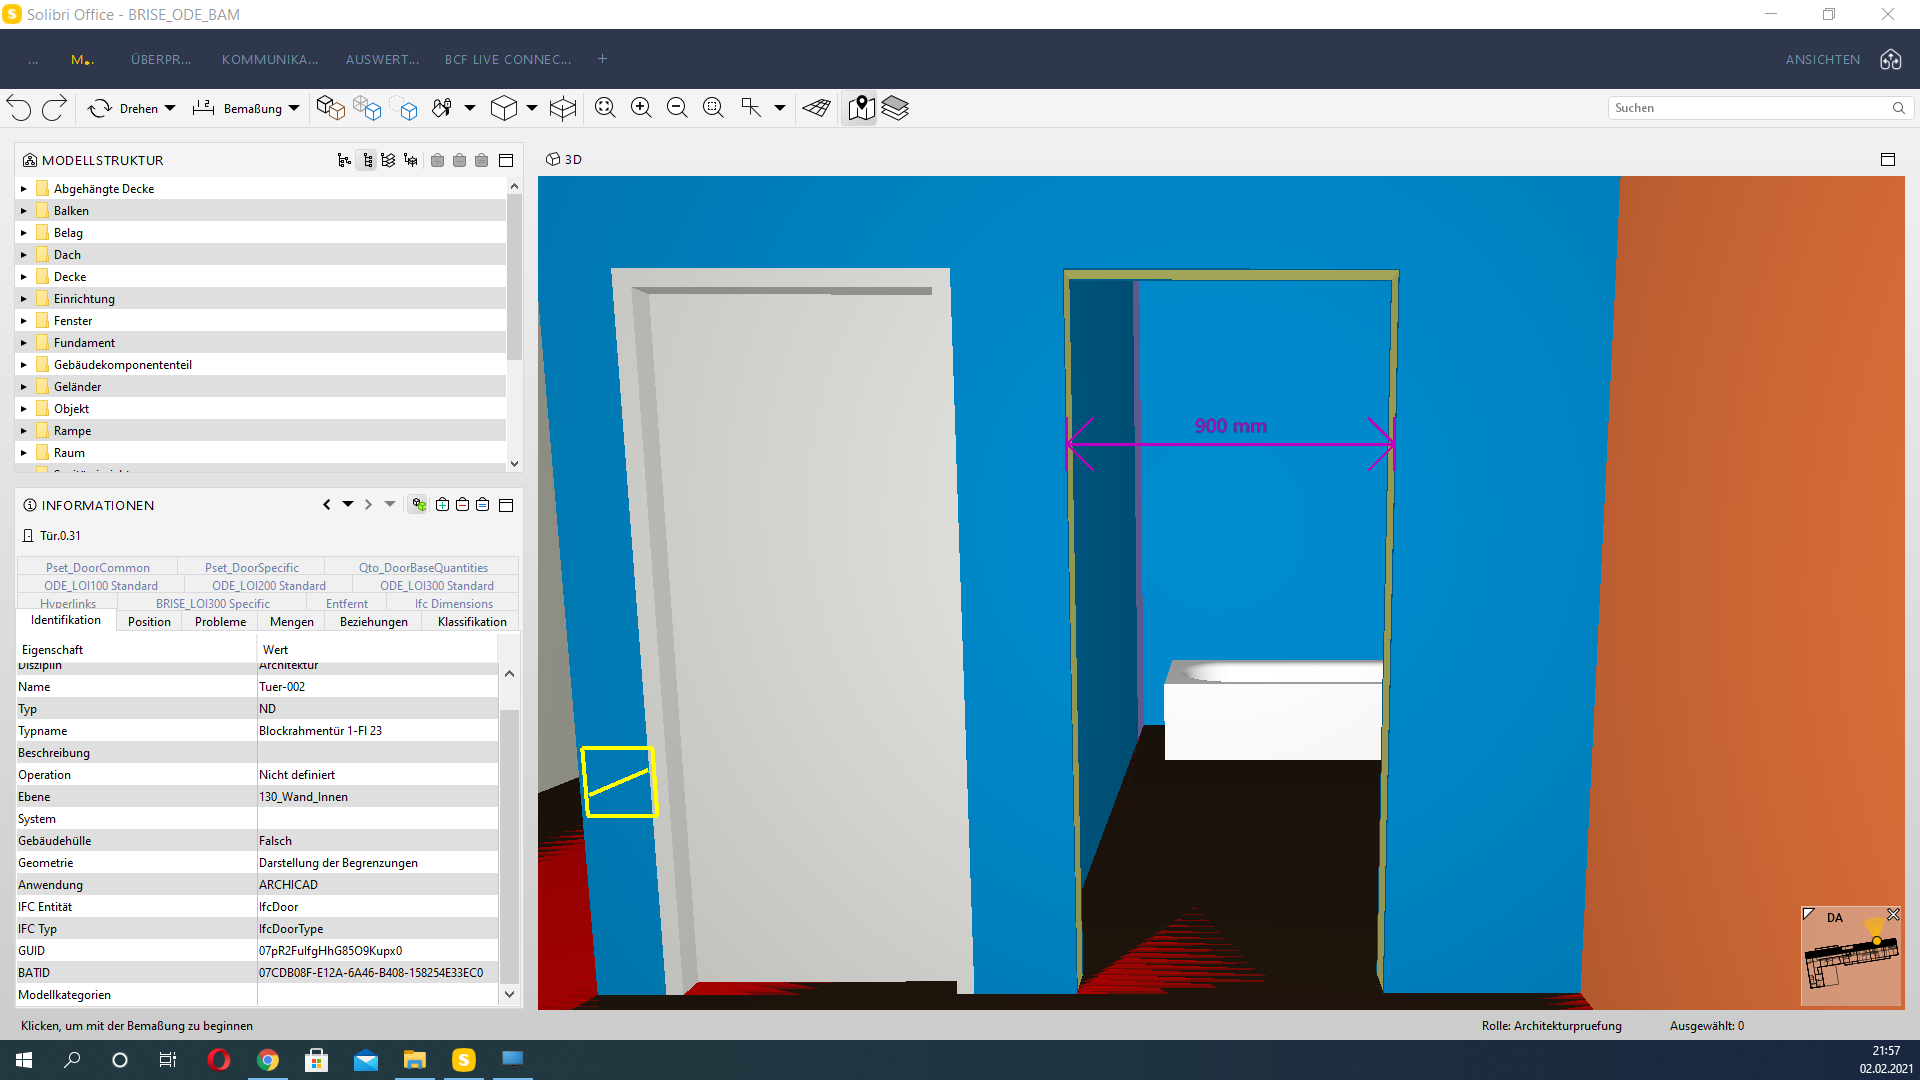Toggle the layers stack icon
Image resolution: width=1920 pixels, height=1080 pixels.
click(x=895, y=108)
